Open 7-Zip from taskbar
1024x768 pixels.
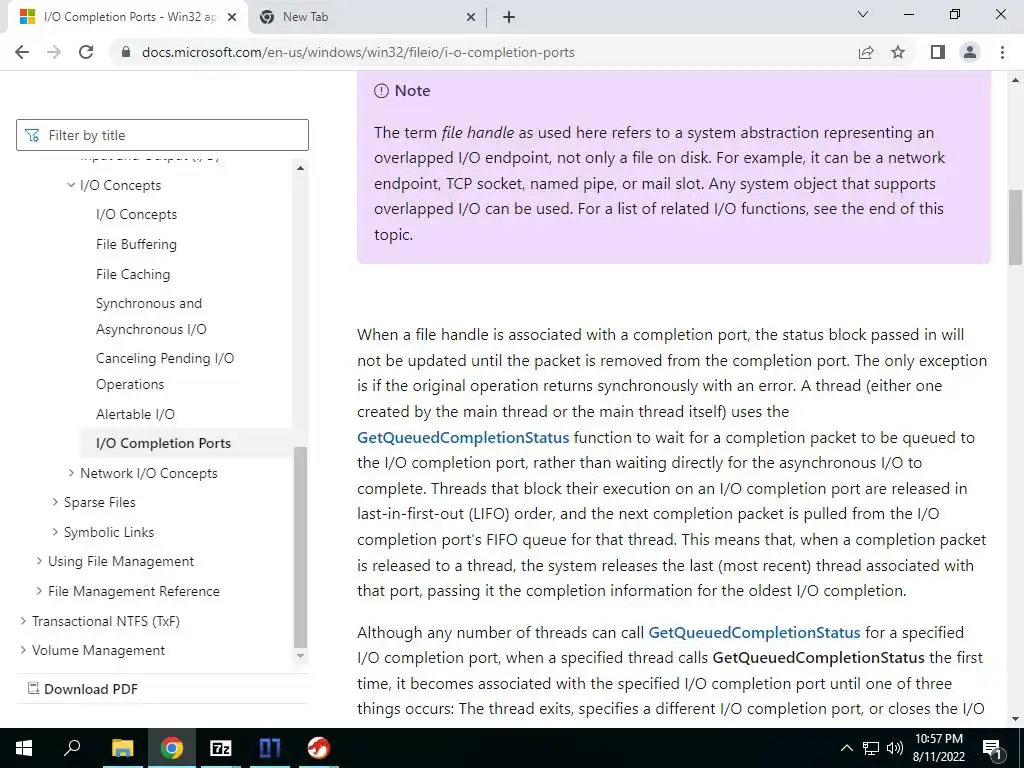[x=221, y=748]
